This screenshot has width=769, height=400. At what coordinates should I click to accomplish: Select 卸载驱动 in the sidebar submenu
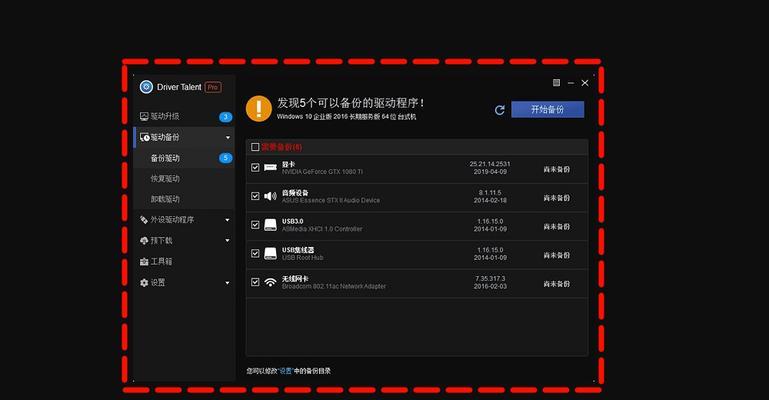pyautogui.click(x=165, y=199)
